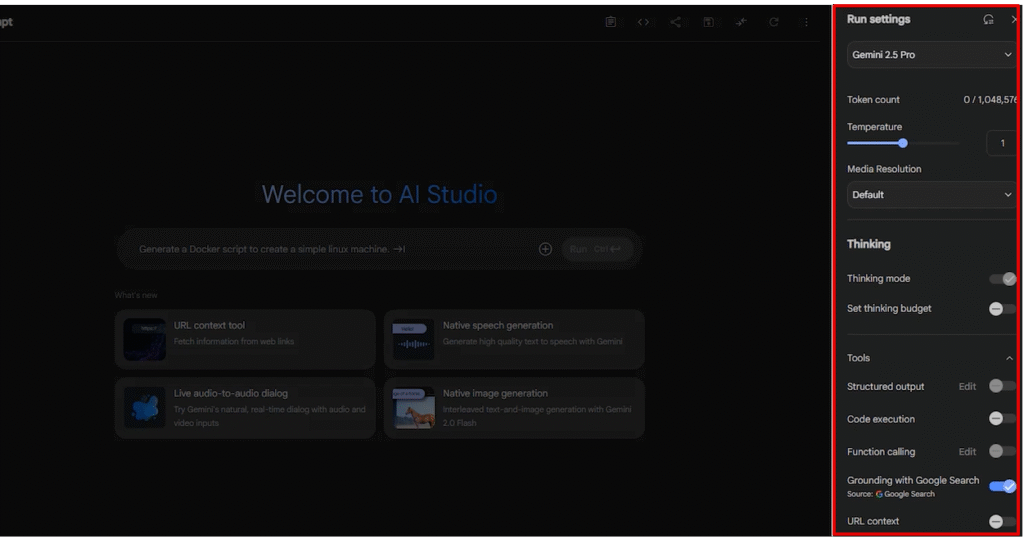Click the Temperature slider handle
Screen dimensions: 1024x539
click(903, 143)
